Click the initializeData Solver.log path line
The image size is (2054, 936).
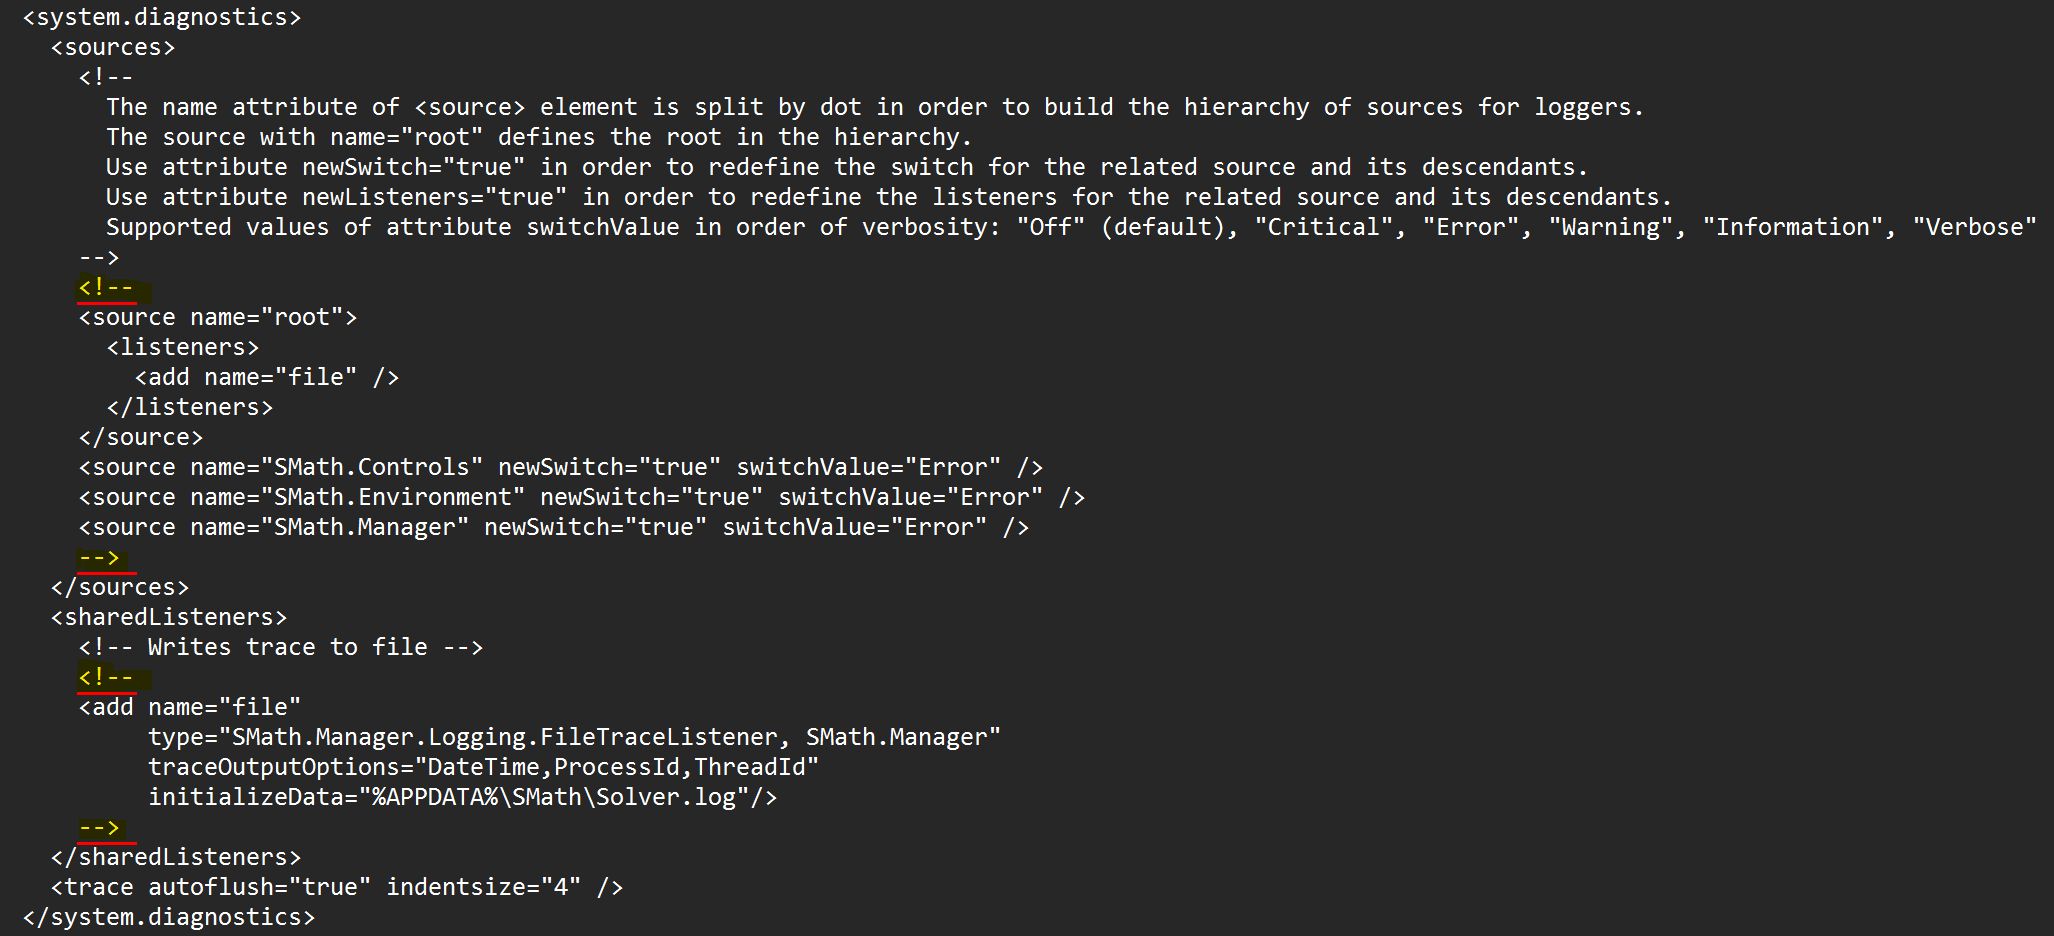pyautogui.click(x=463, y=798)
